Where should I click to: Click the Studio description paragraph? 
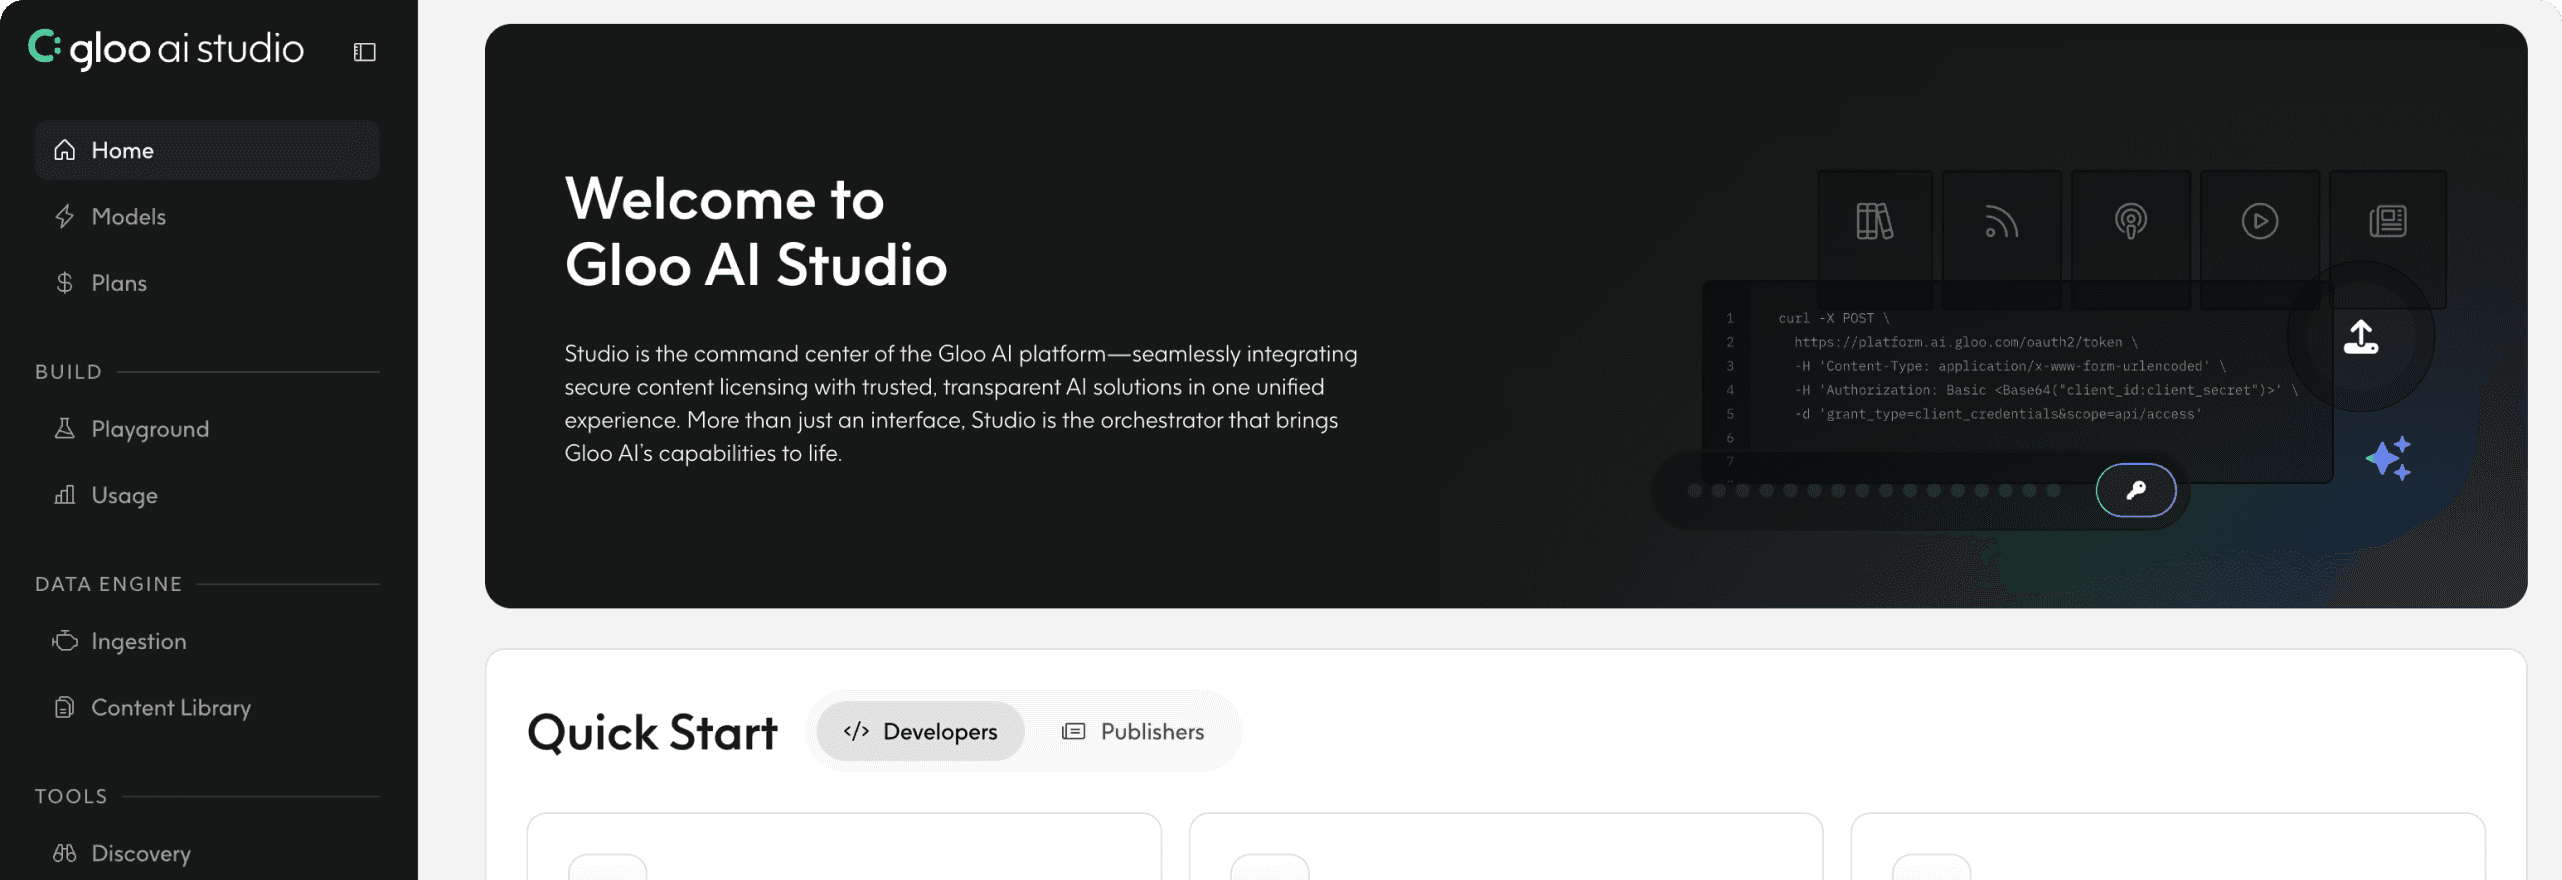(x=961, y=403)
